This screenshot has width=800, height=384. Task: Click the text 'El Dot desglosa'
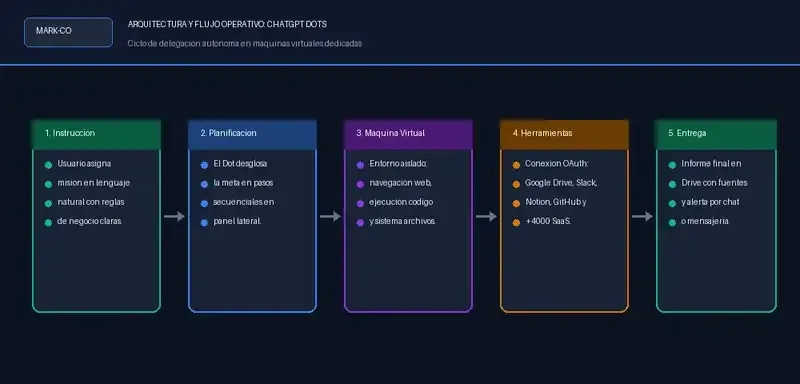point(240,164)
